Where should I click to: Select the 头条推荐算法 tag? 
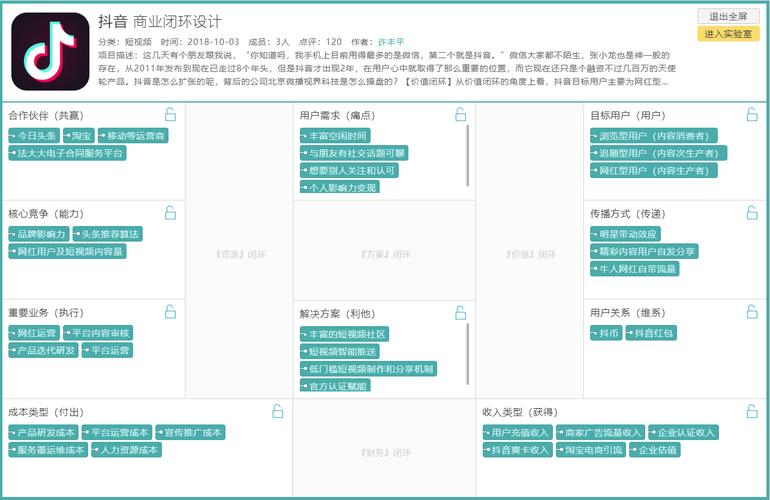pyautogui.click(x=108, y=234)
